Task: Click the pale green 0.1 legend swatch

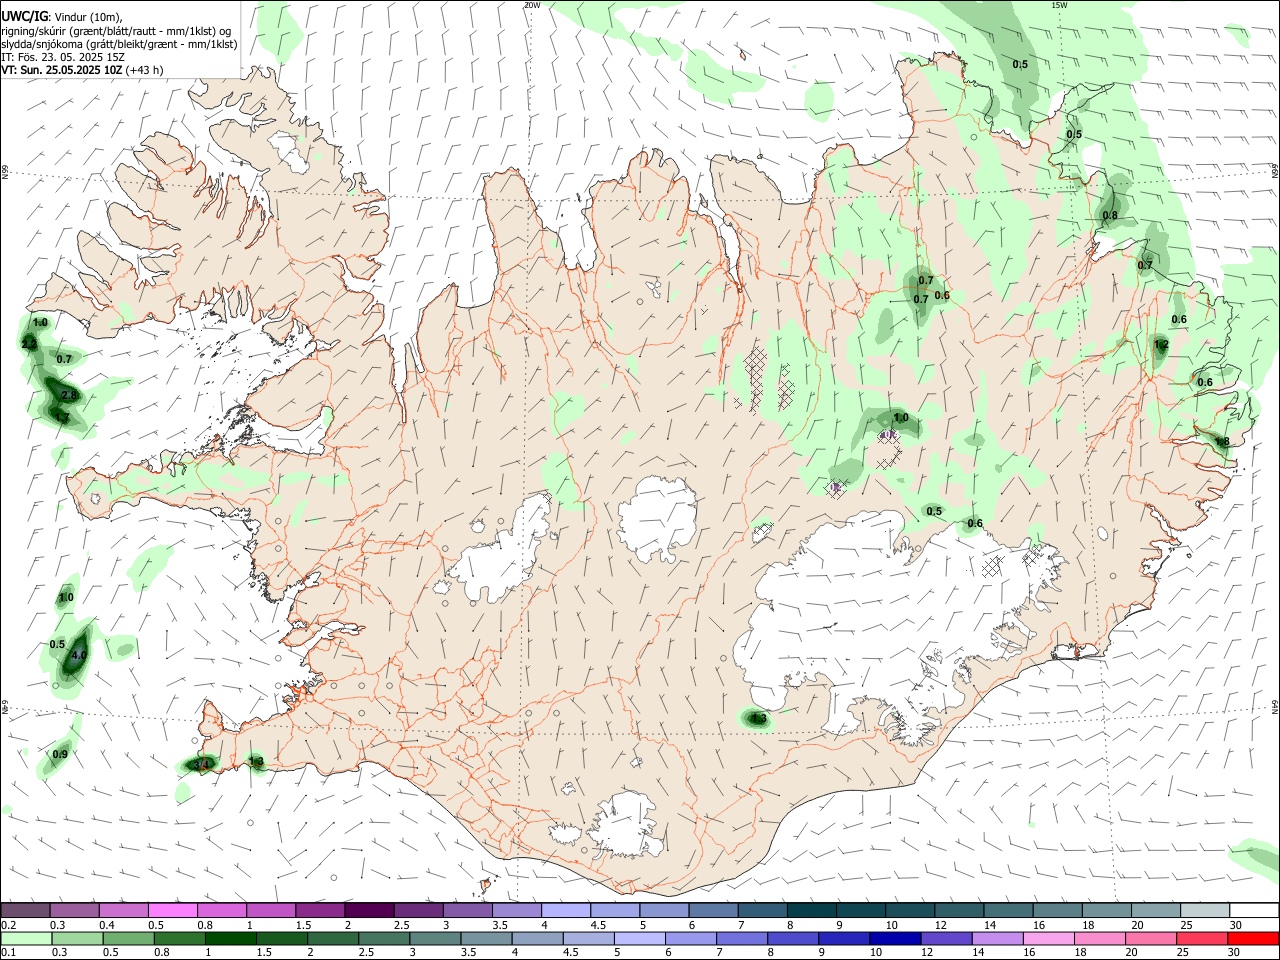Action: pyautogui.click(x=26, y=938)
